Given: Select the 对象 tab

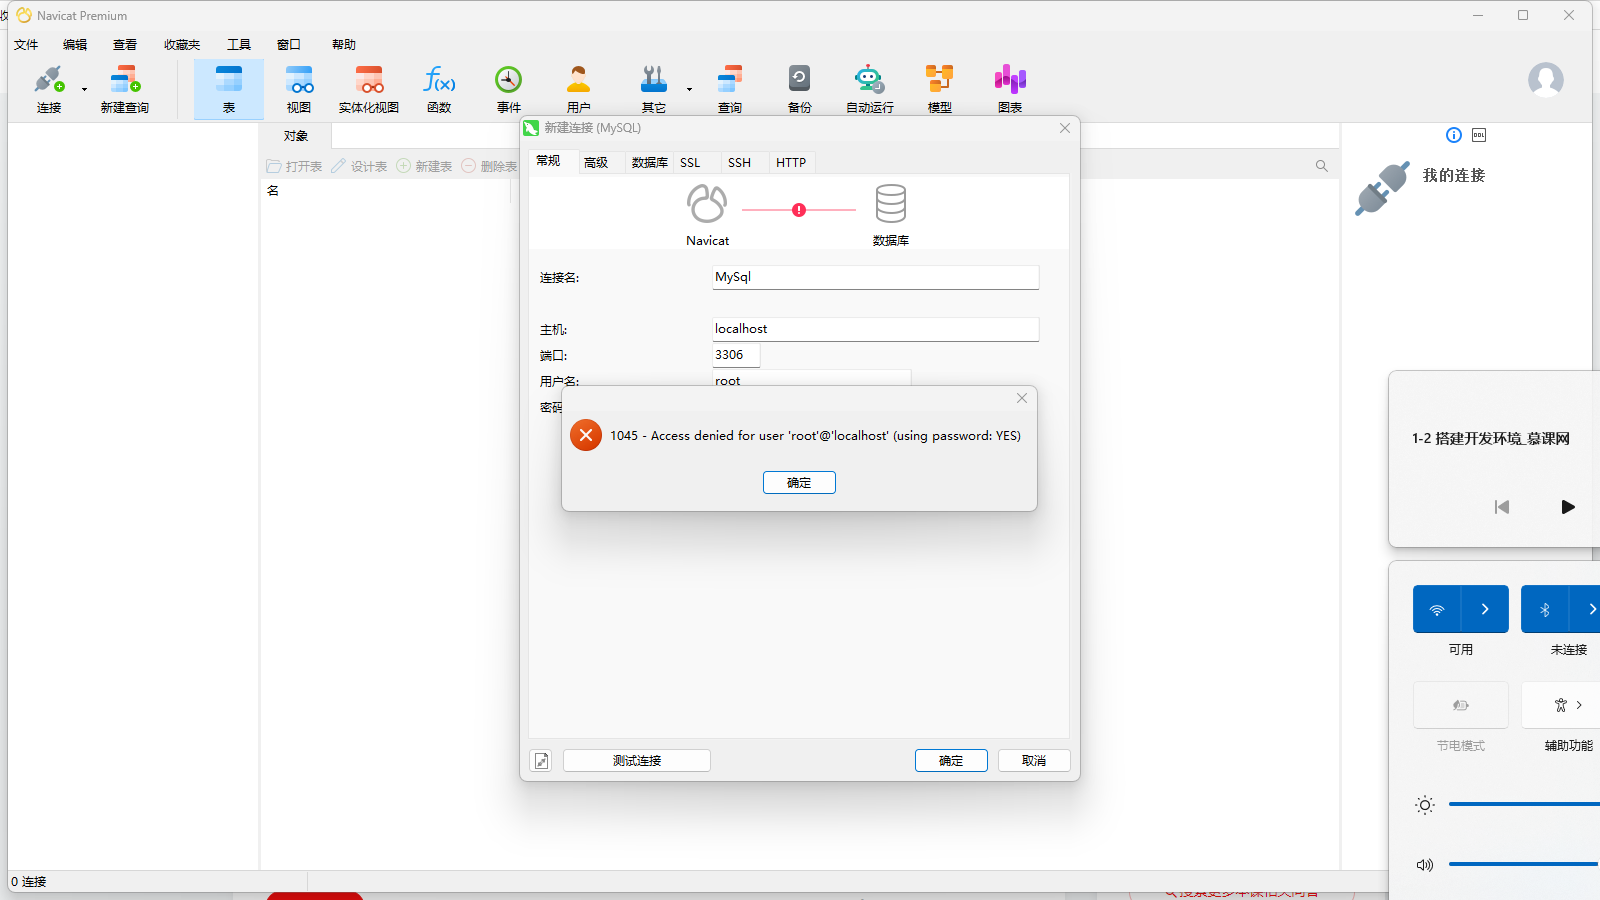Looking at the screenshot, I should tap(296, 136).
